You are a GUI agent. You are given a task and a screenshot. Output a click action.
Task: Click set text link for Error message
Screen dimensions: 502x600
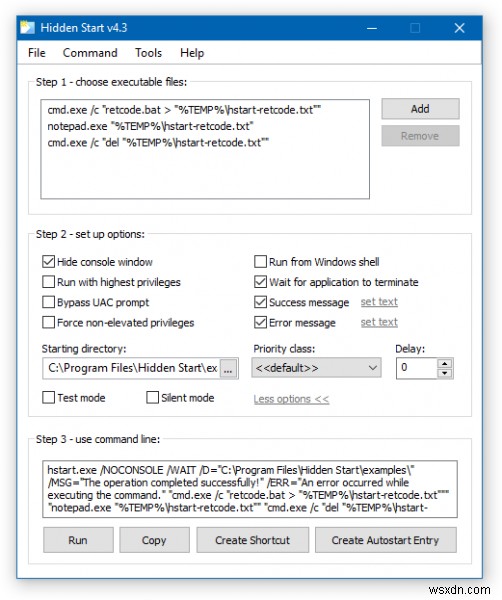point(379,322)
